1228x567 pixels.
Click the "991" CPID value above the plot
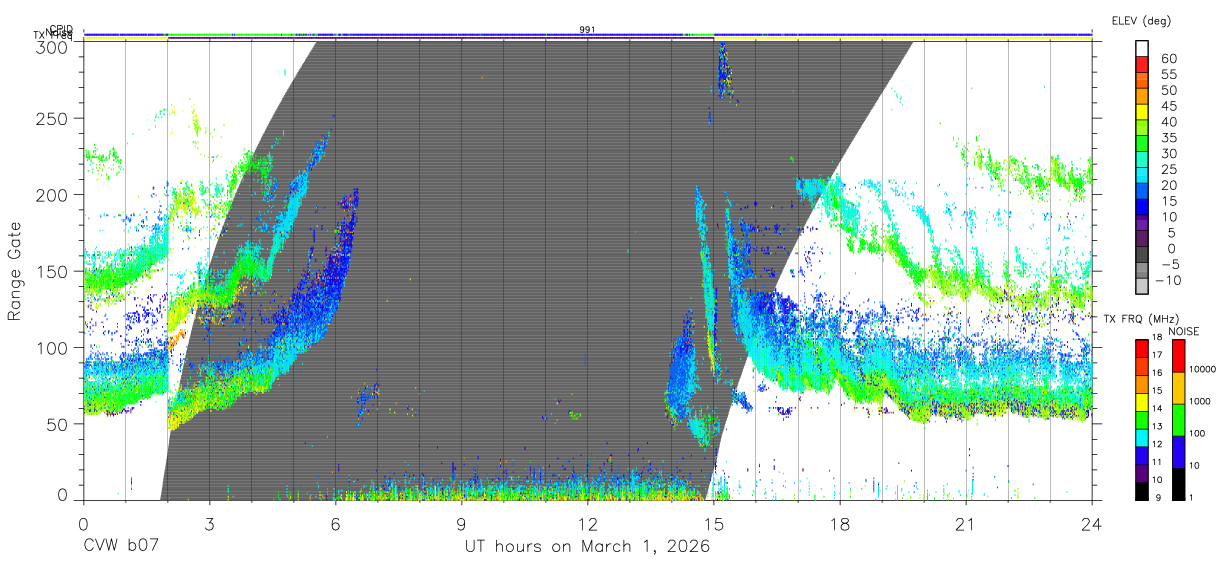point(588,29)
